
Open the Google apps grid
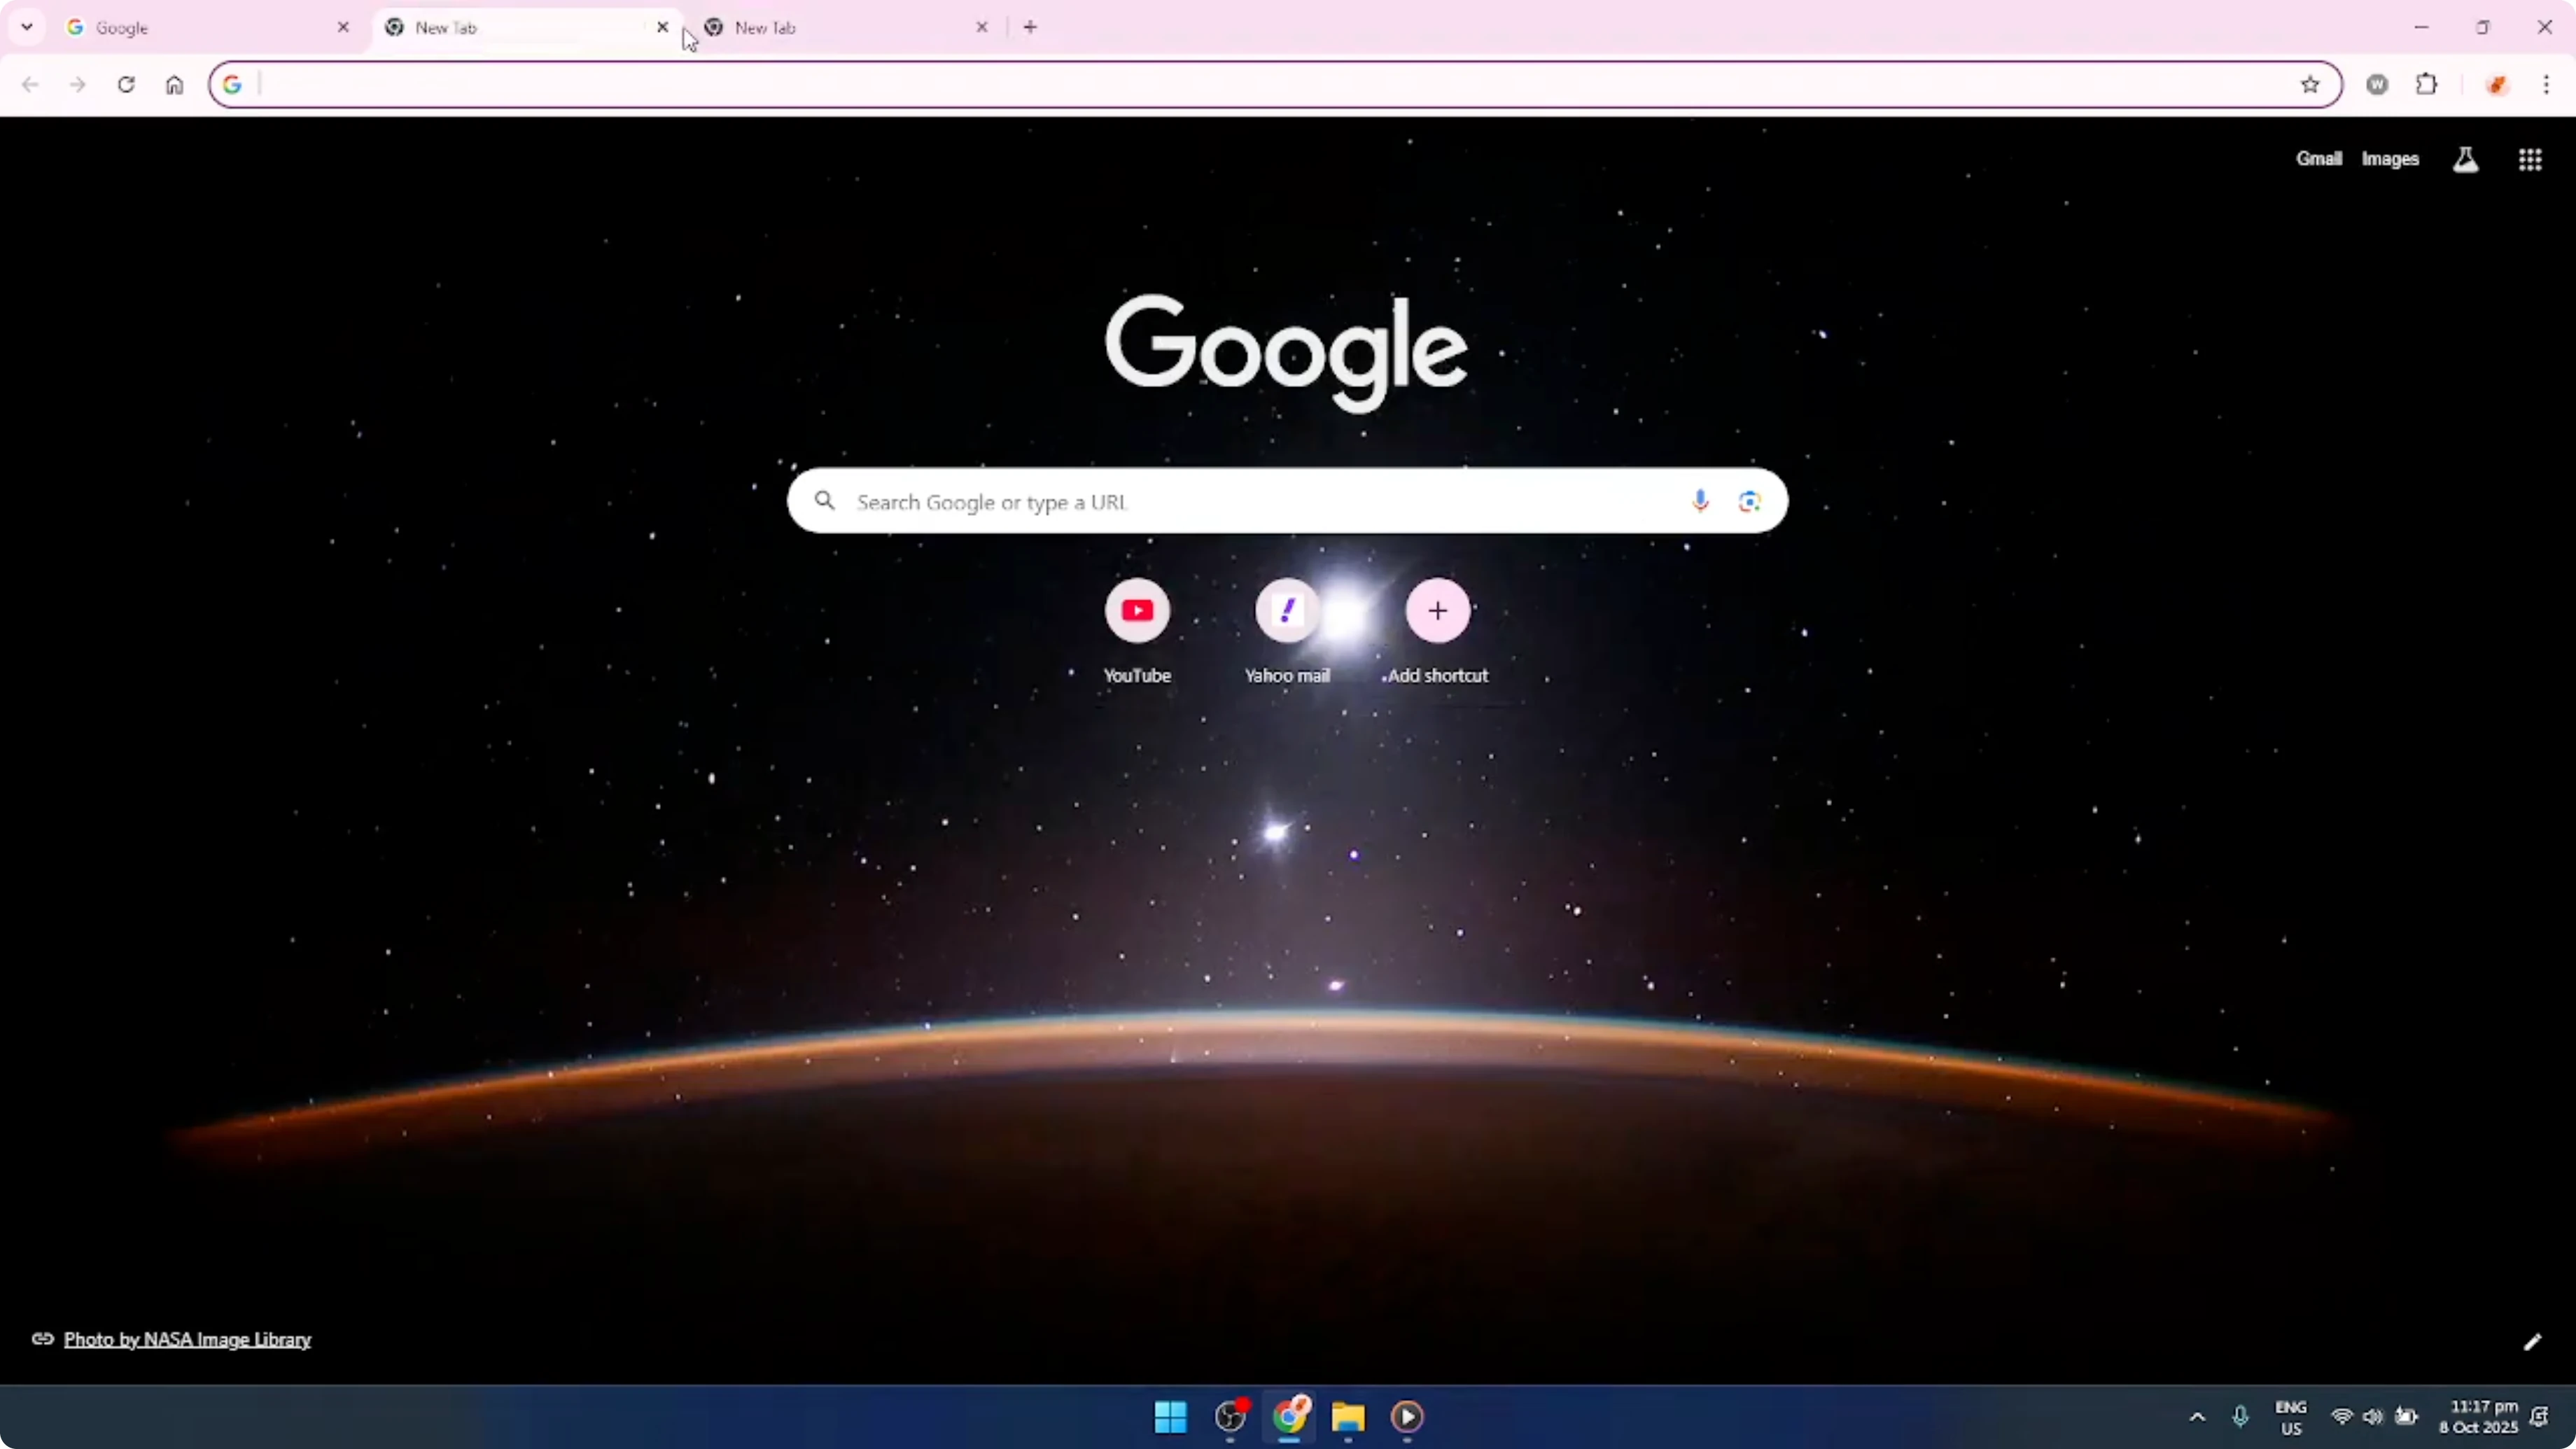point(2529,159)
